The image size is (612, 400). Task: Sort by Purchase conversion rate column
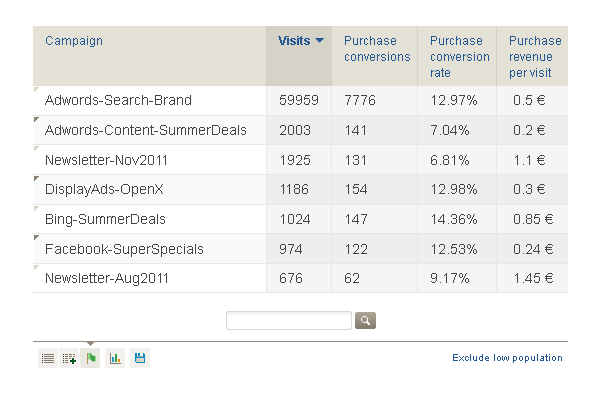(459, 56)
